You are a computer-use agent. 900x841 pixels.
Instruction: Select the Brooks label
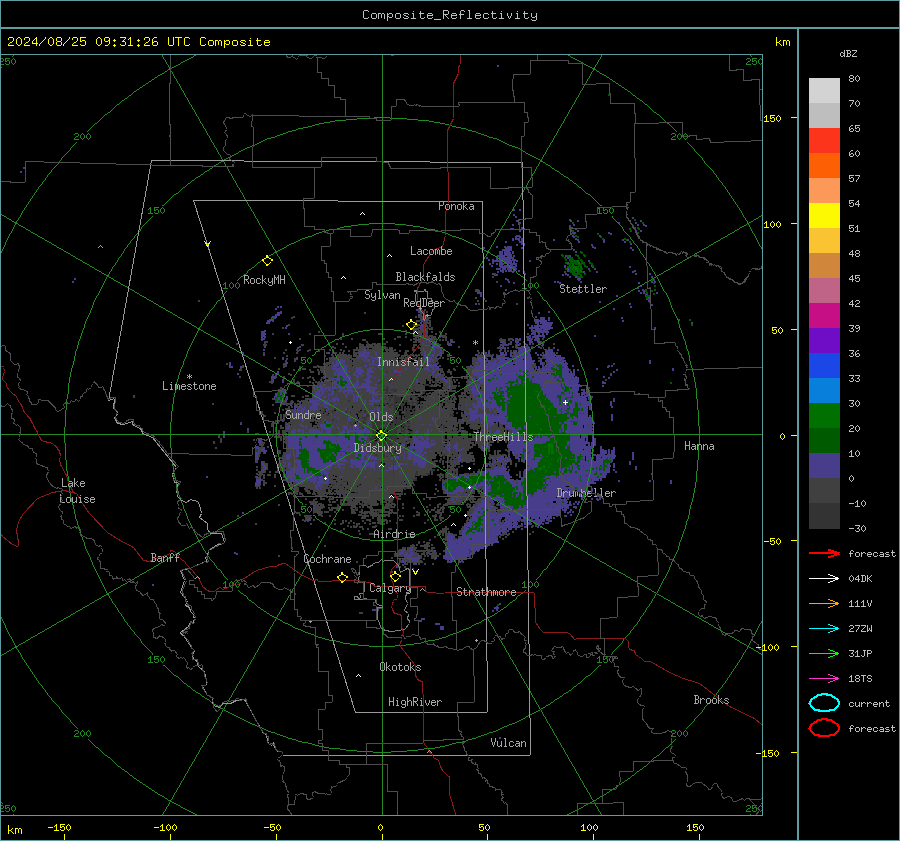click(x=711, y=700)
